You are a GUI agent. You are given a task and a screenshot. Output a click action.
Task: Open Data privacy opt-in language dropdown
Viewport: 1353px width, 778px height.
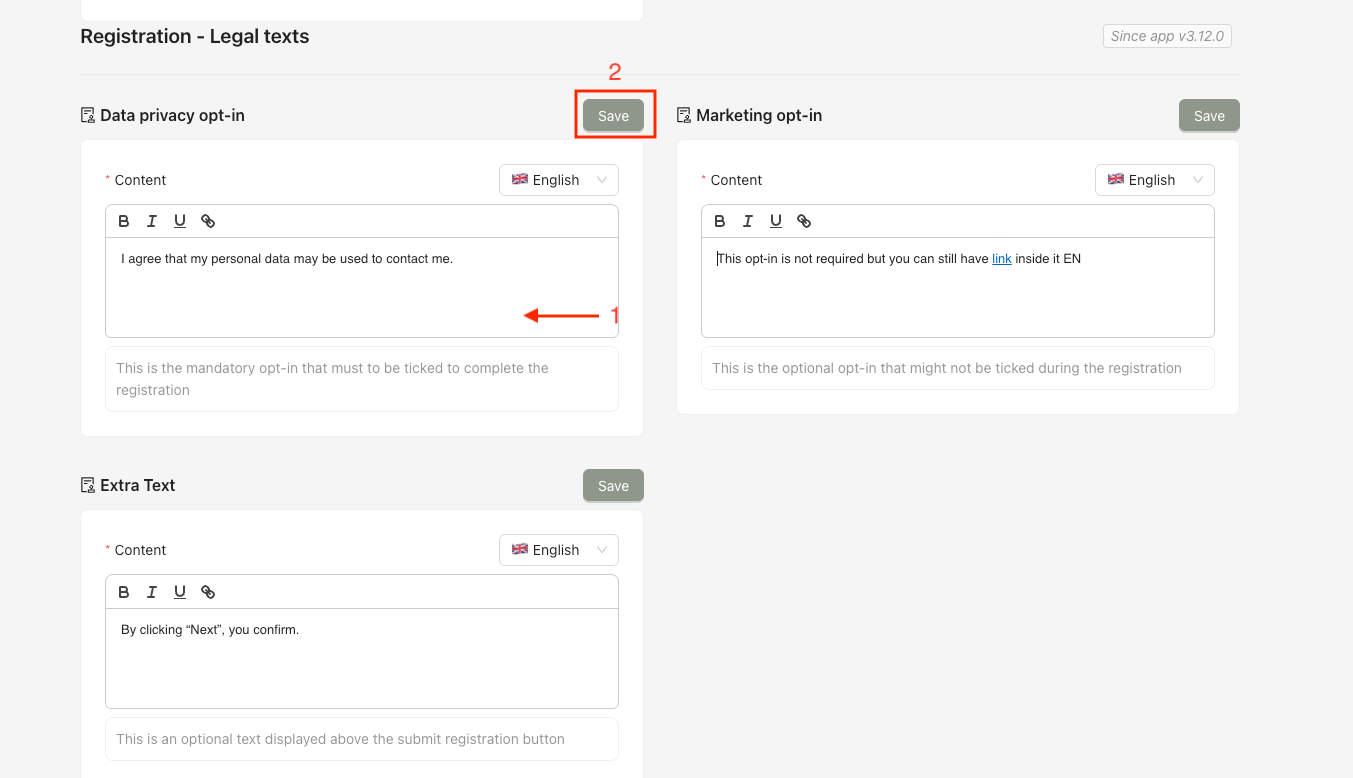coord(559,180)
